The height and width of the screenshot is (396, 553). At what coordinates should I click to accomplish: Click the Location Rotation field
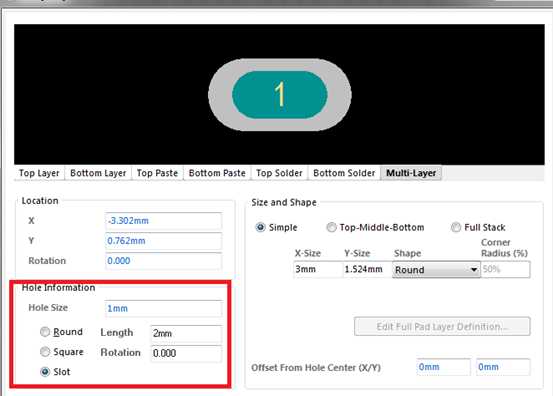point(163,261)
